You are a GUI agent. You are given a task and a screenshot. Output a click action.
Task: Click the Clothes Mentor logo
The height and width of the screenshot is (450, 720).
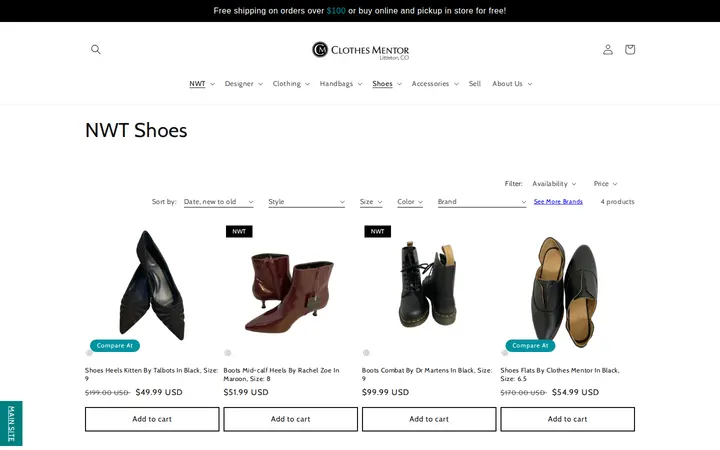point(360,50)
